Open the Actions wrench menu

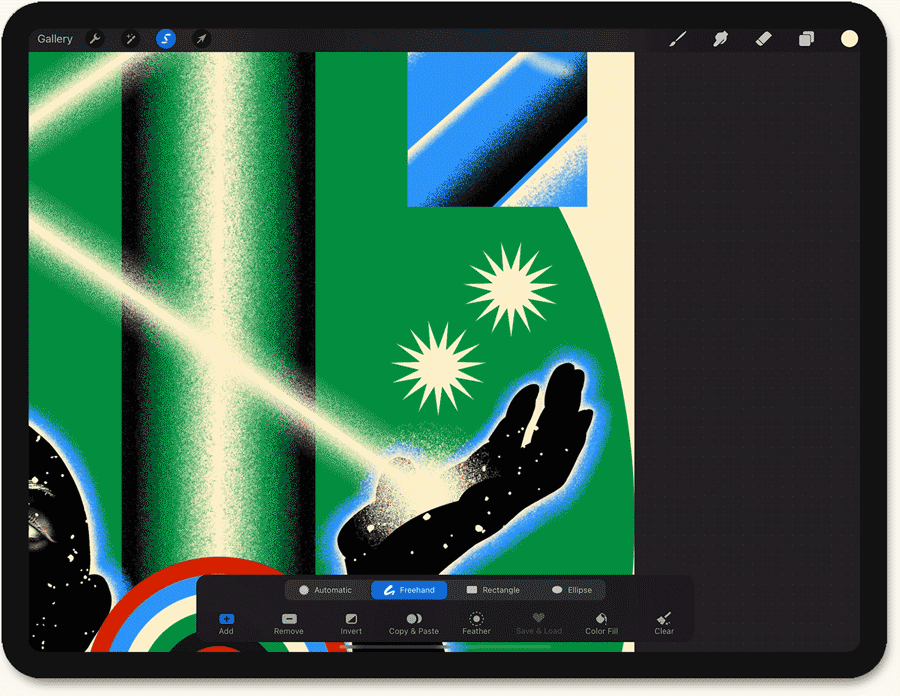click(95, 39)
